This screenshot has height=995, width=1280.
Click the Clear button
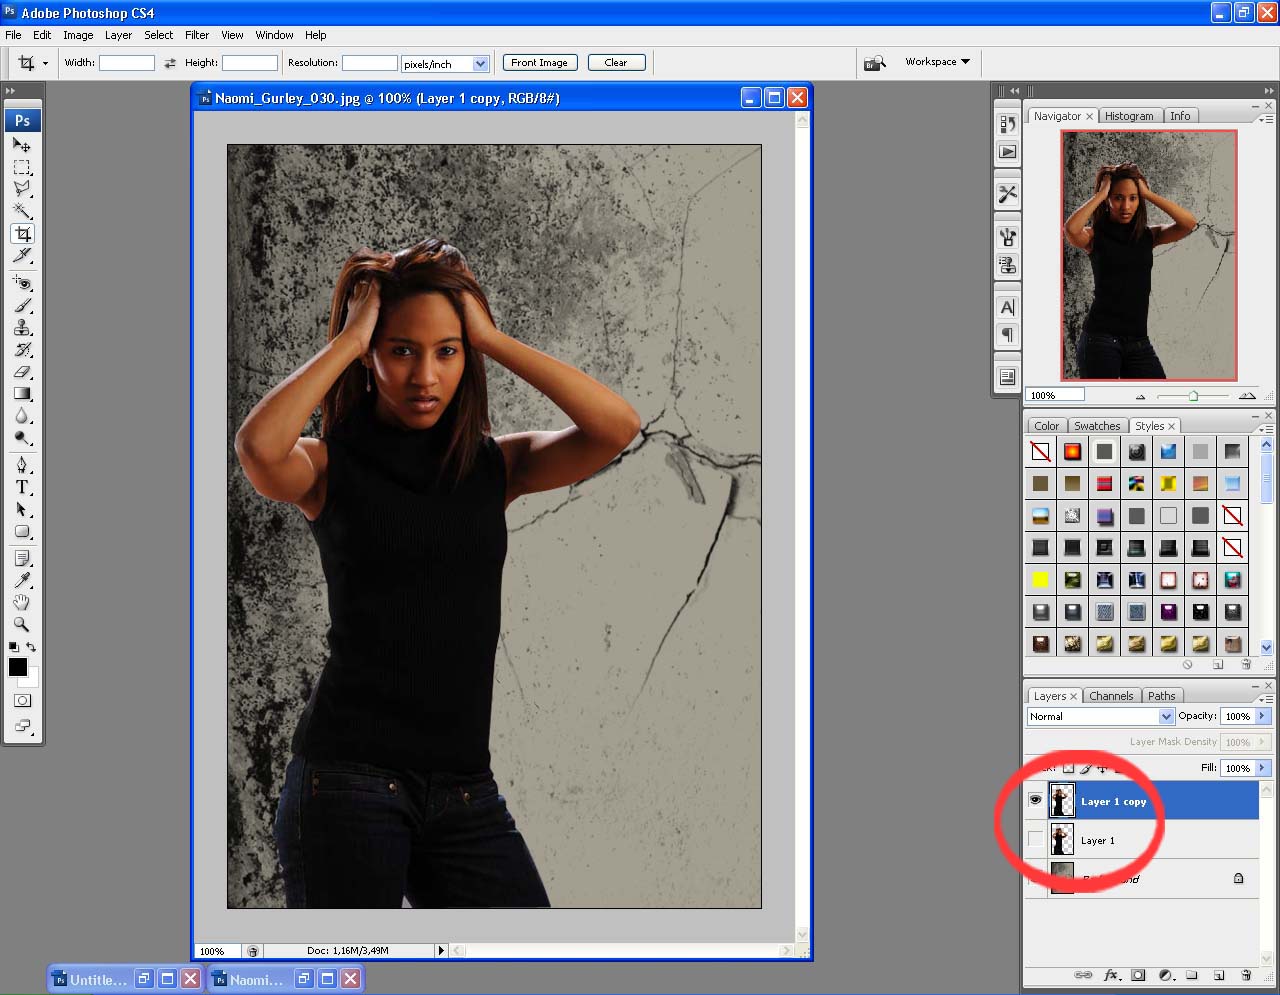(x=616, y=62)
